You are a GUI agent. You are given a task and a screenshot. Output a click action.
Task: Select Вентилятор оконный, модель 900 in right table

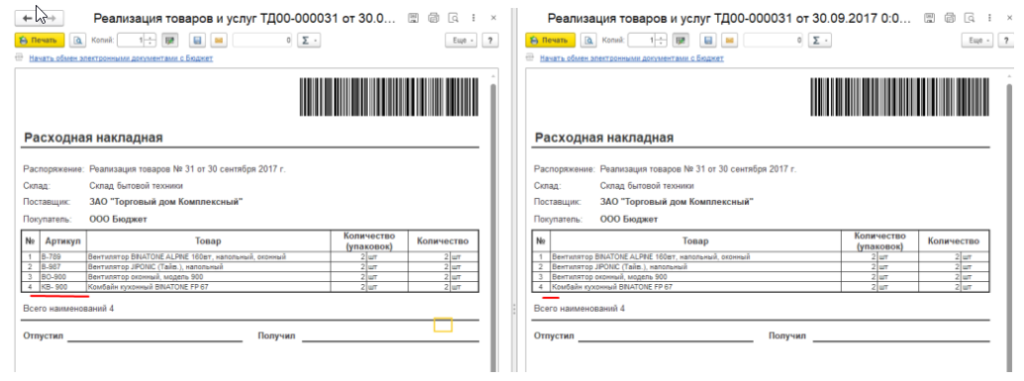697,276
